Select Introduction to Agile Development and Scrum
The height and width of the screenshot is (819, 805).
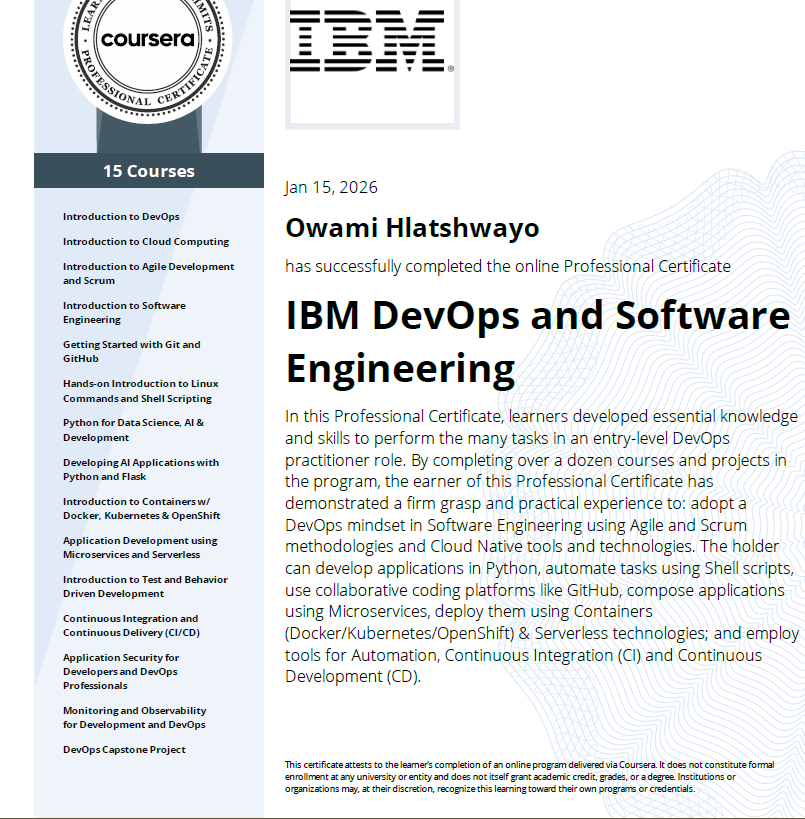[148, 274]
